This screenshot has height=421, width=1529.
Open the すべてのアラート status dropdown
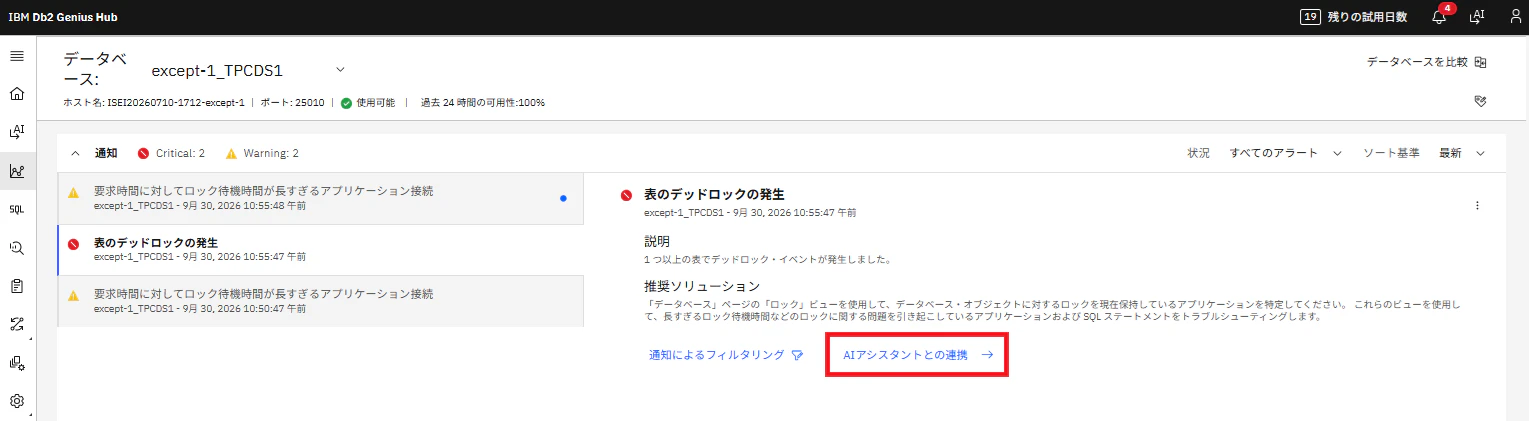pos(1286,153)
